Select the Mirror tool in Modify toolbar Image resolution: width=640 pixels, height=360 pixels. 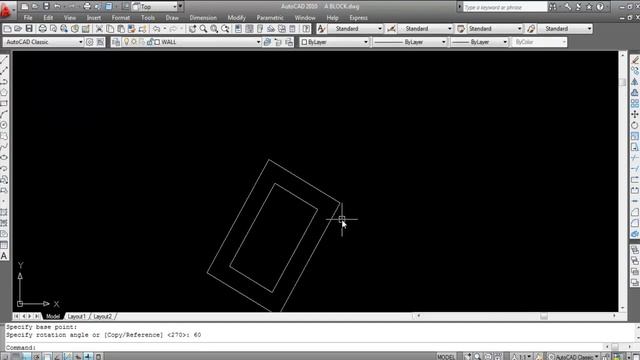pyautogui.click(x=635, y=82)
